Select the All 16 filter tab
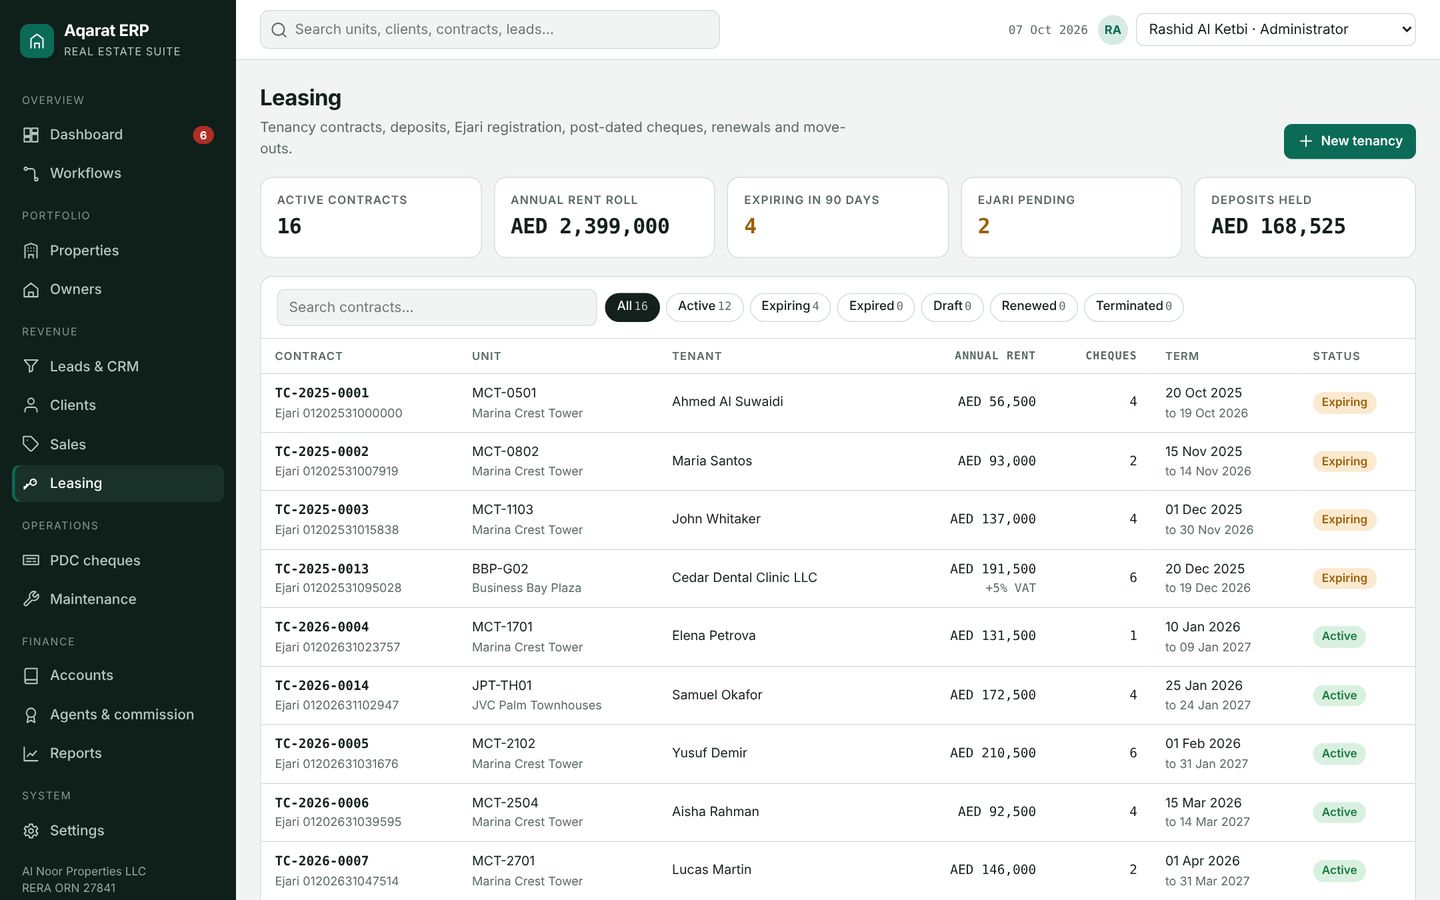 pyautogui.click(x=632, y=307)
